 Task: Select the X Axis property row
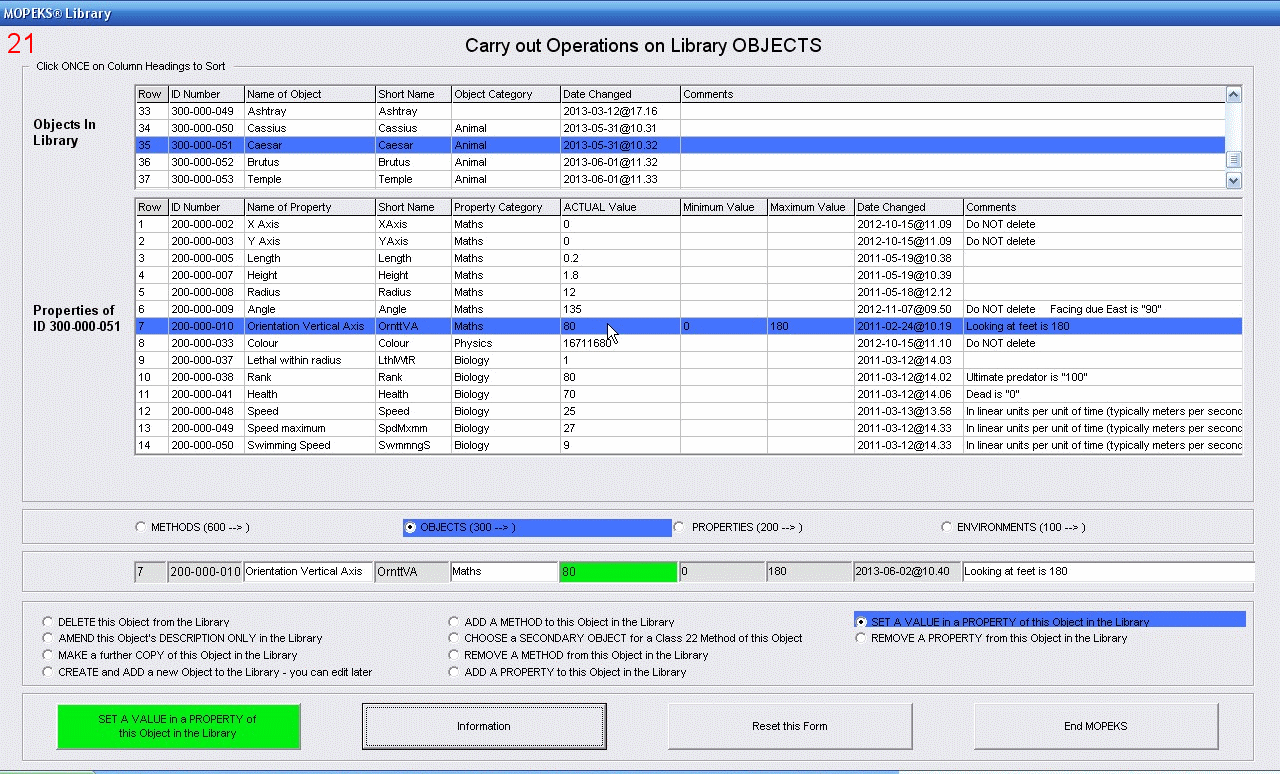[x=688, y=224]
